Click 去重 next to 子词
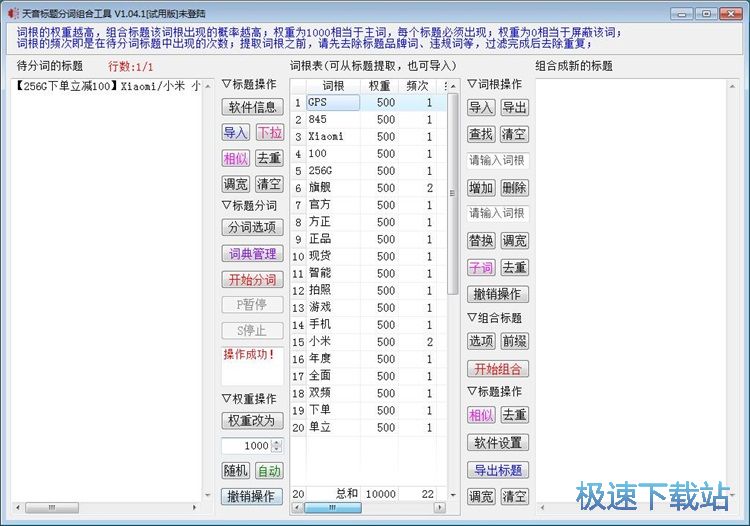The width and height of the screenshot is (750, 526). (x=514, y=267)
